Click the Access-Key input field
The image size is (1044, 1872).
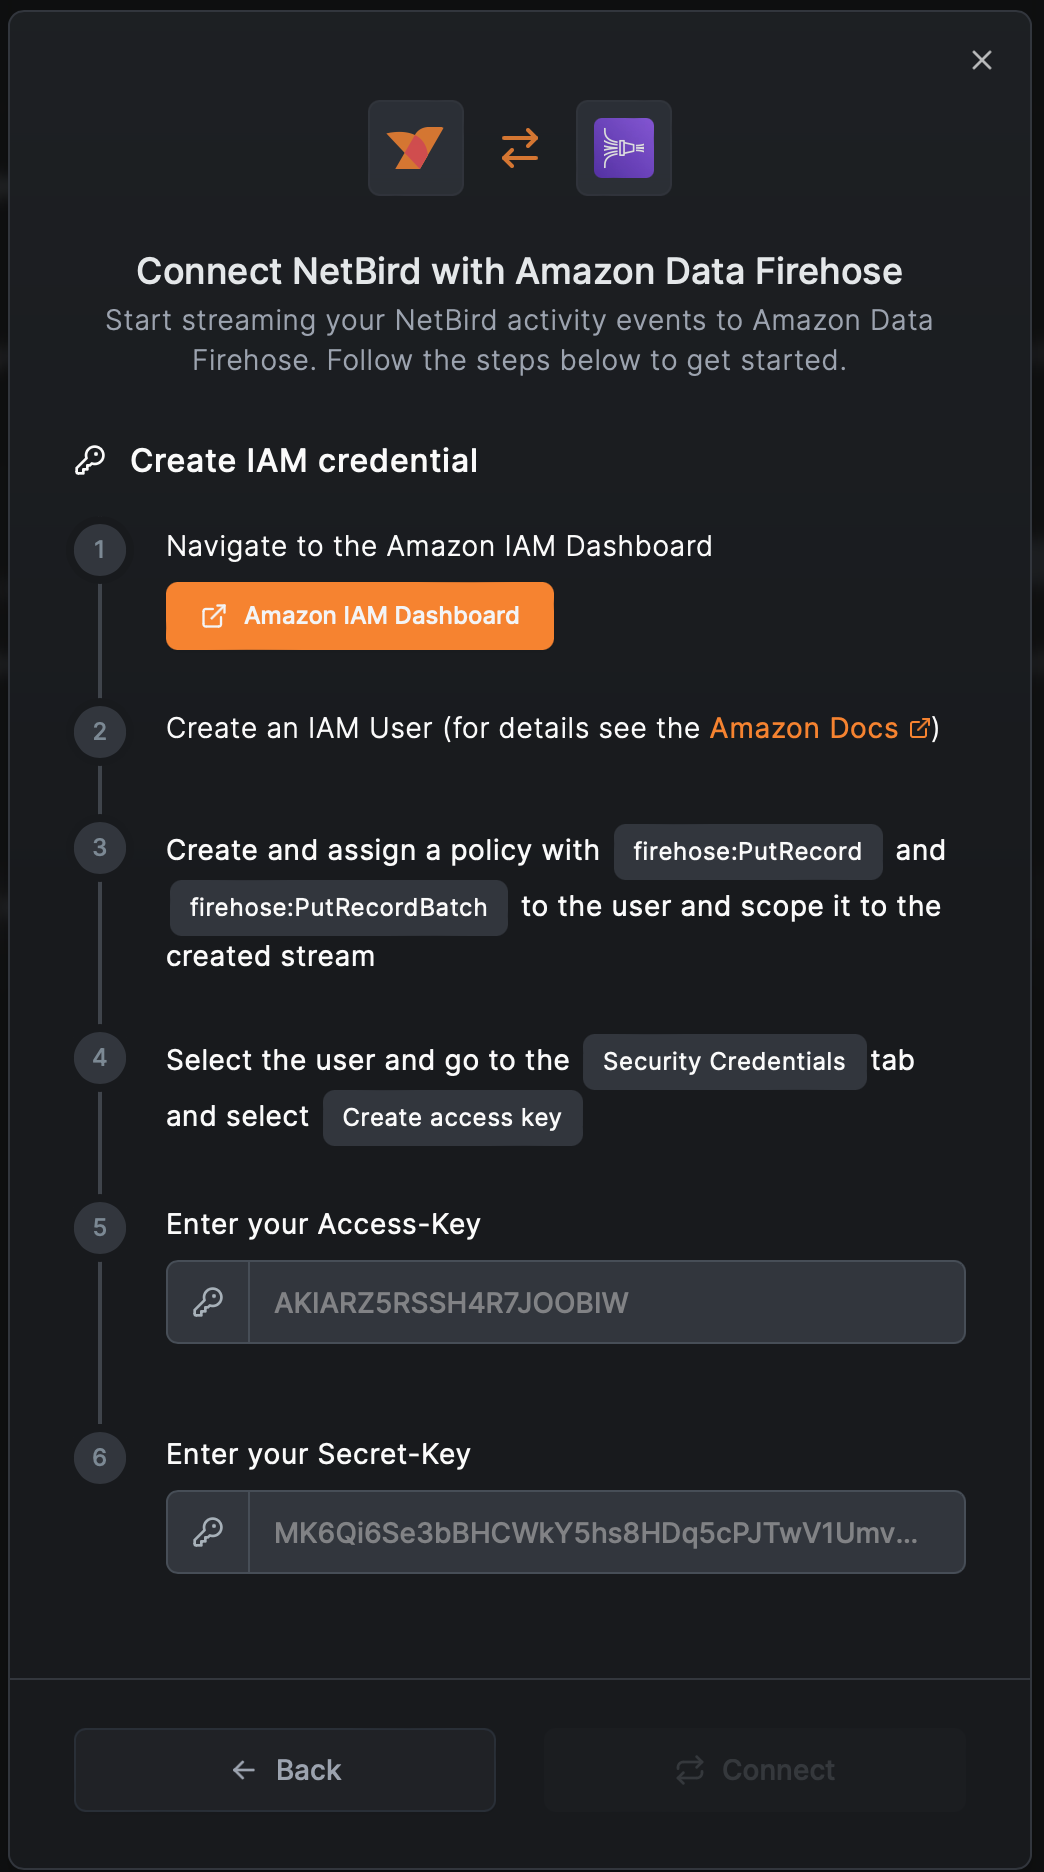(x=605, y=1301)
